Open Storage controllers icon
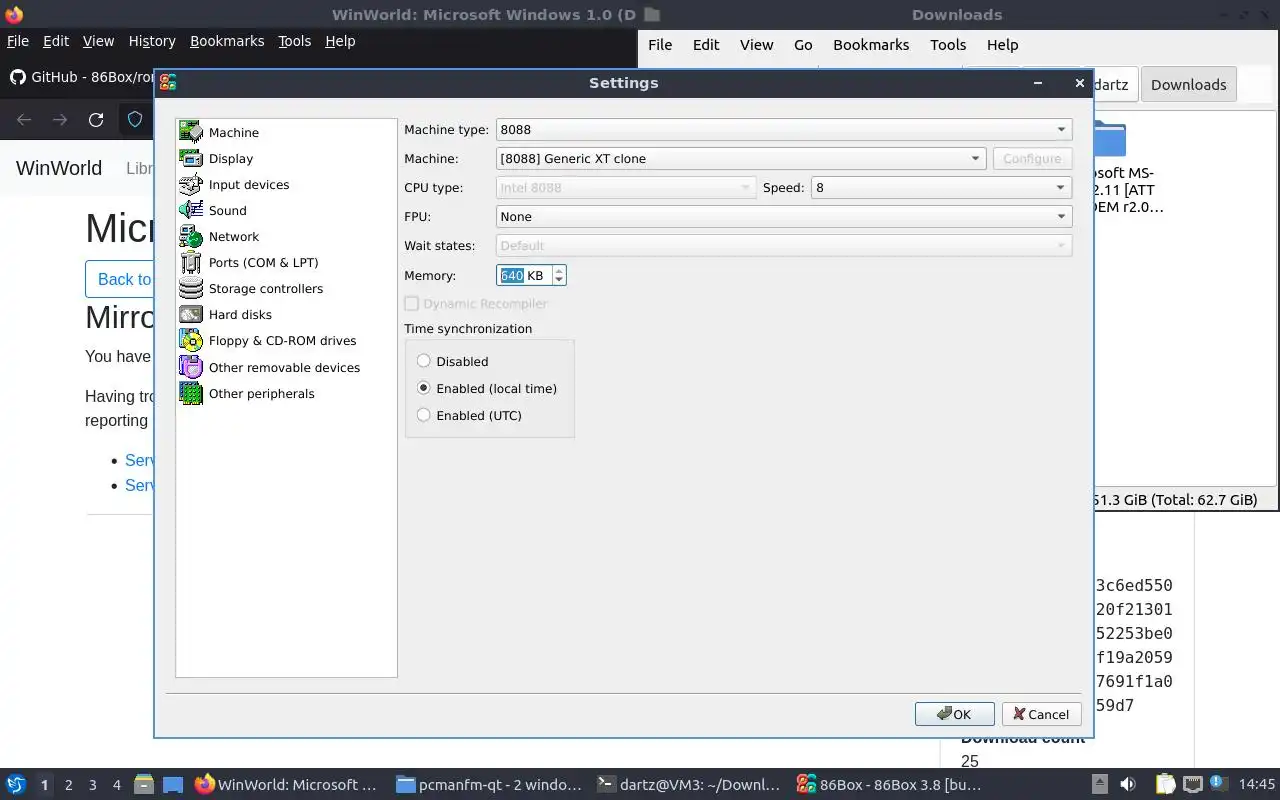 pos(191,288)
